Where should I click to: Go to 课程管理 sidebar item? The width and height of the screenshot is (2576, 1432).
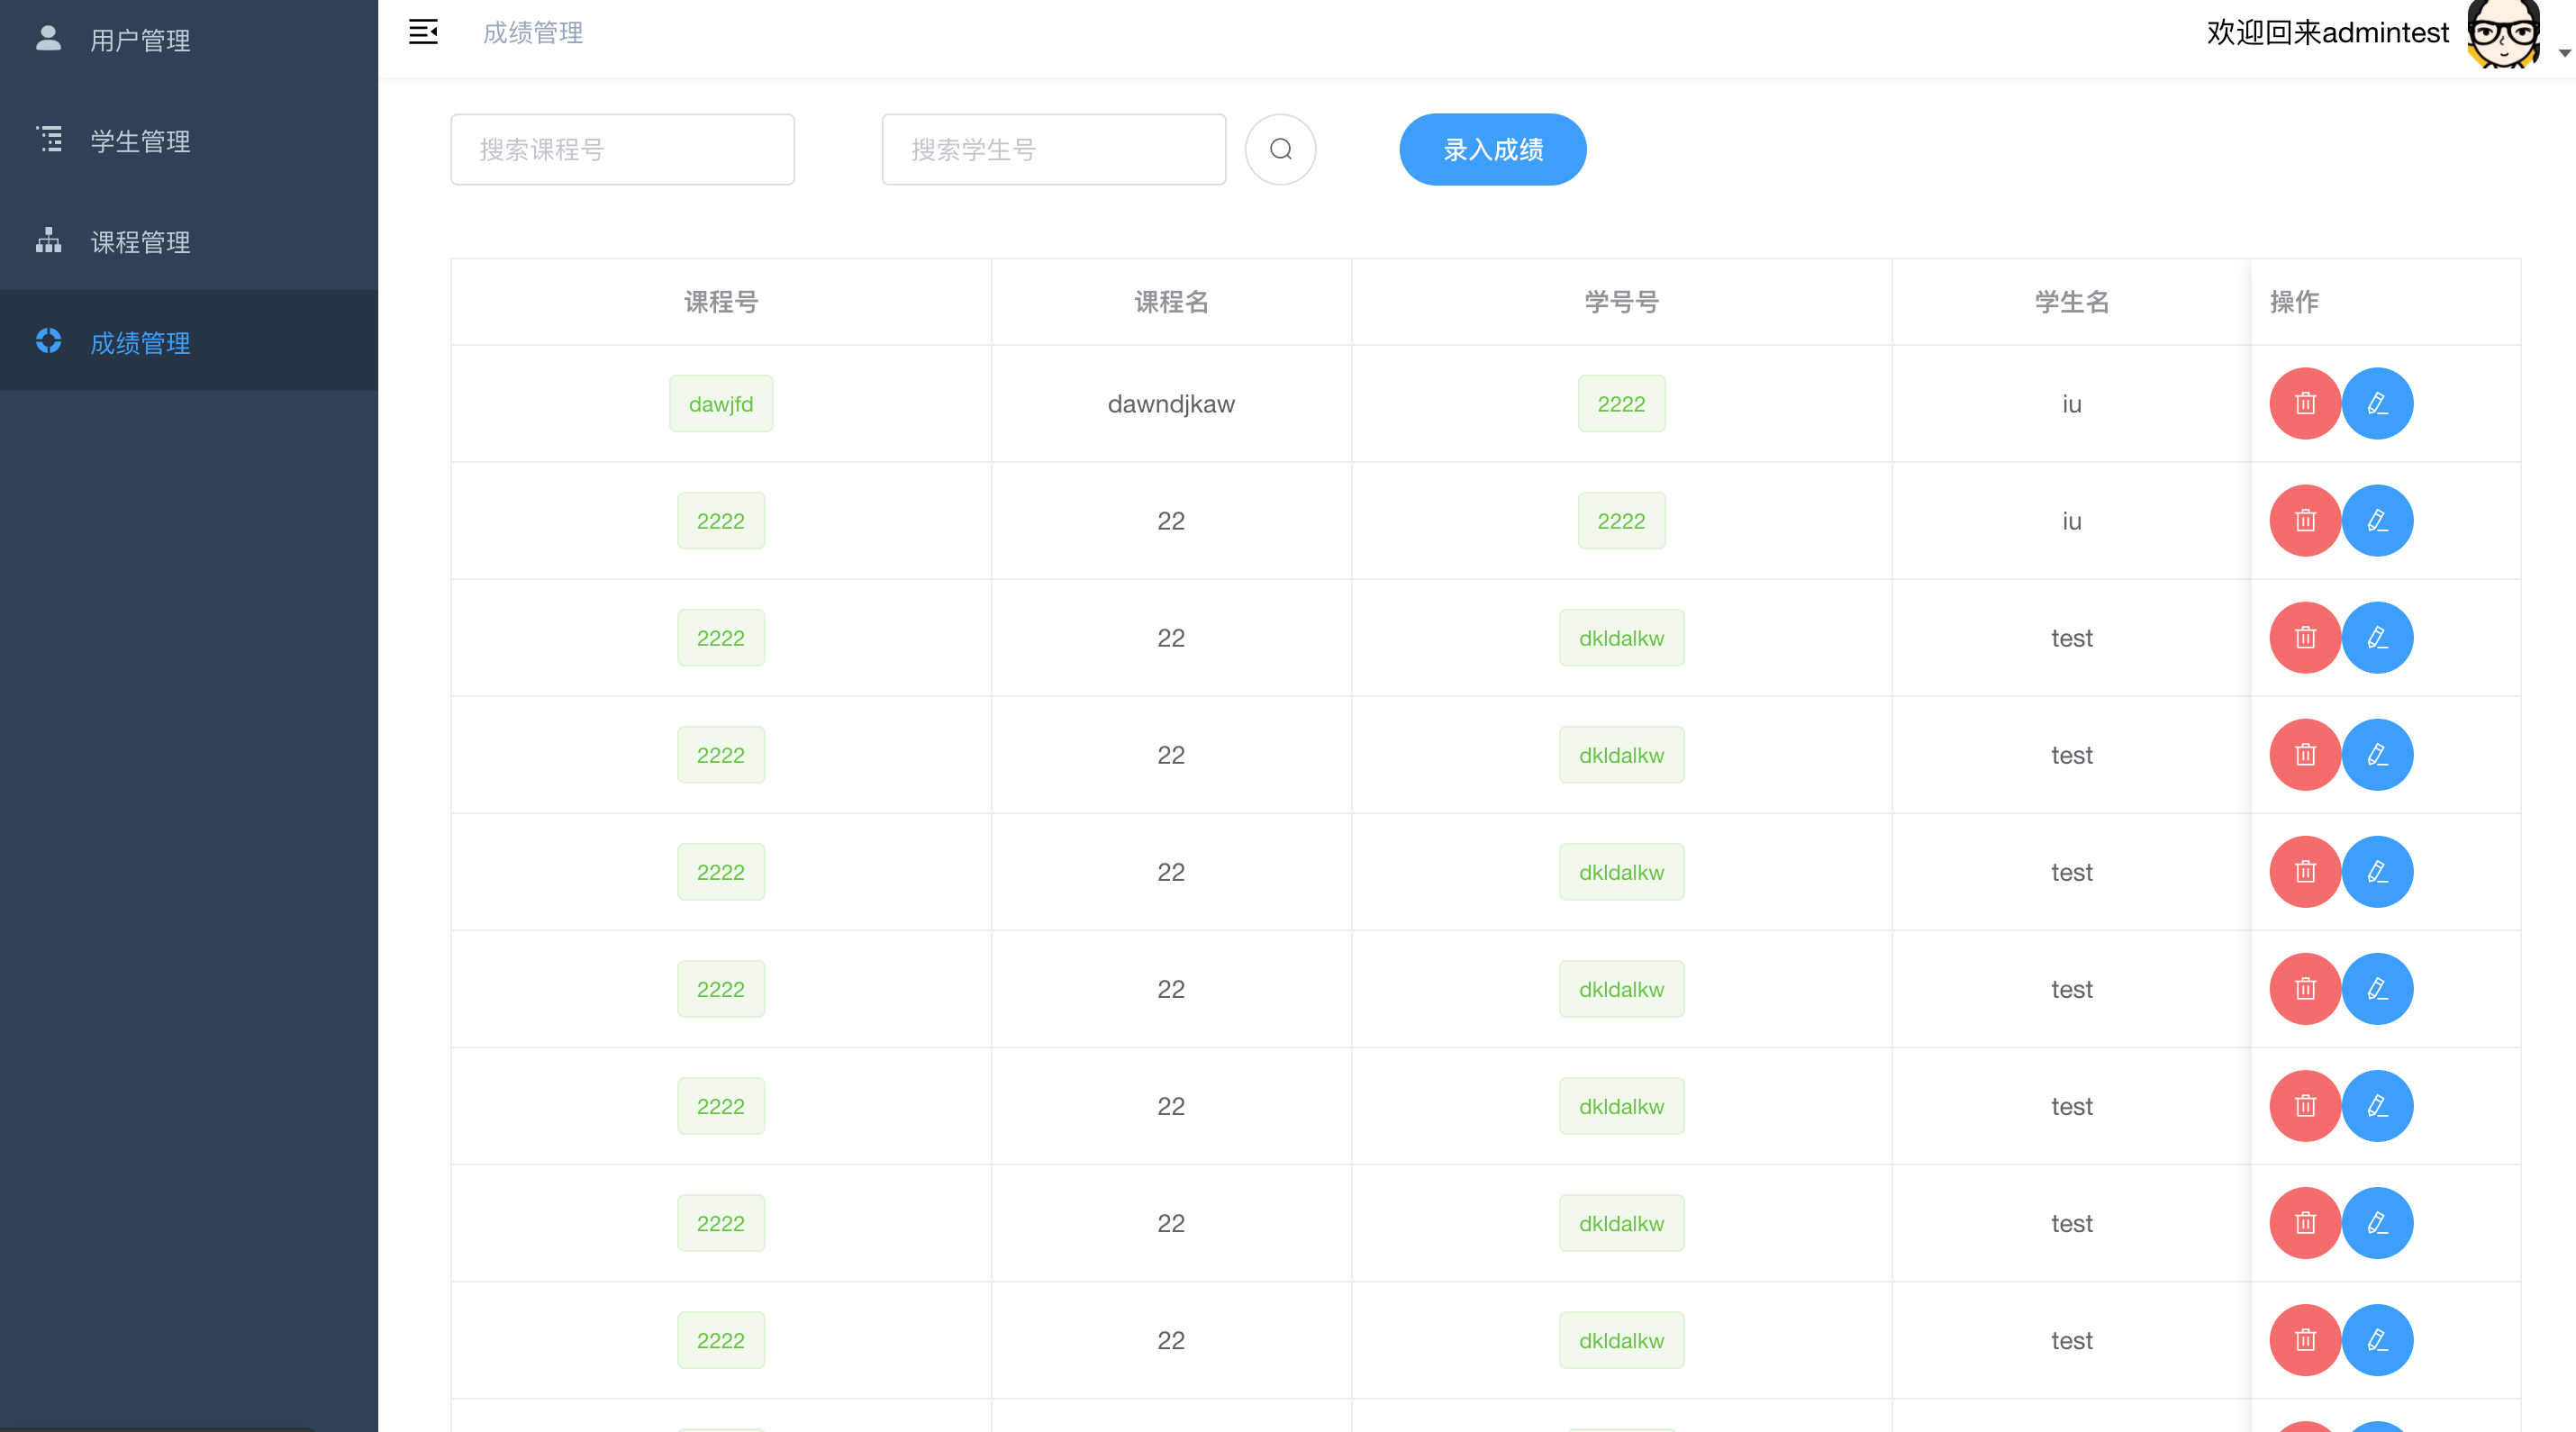point(140,242)
